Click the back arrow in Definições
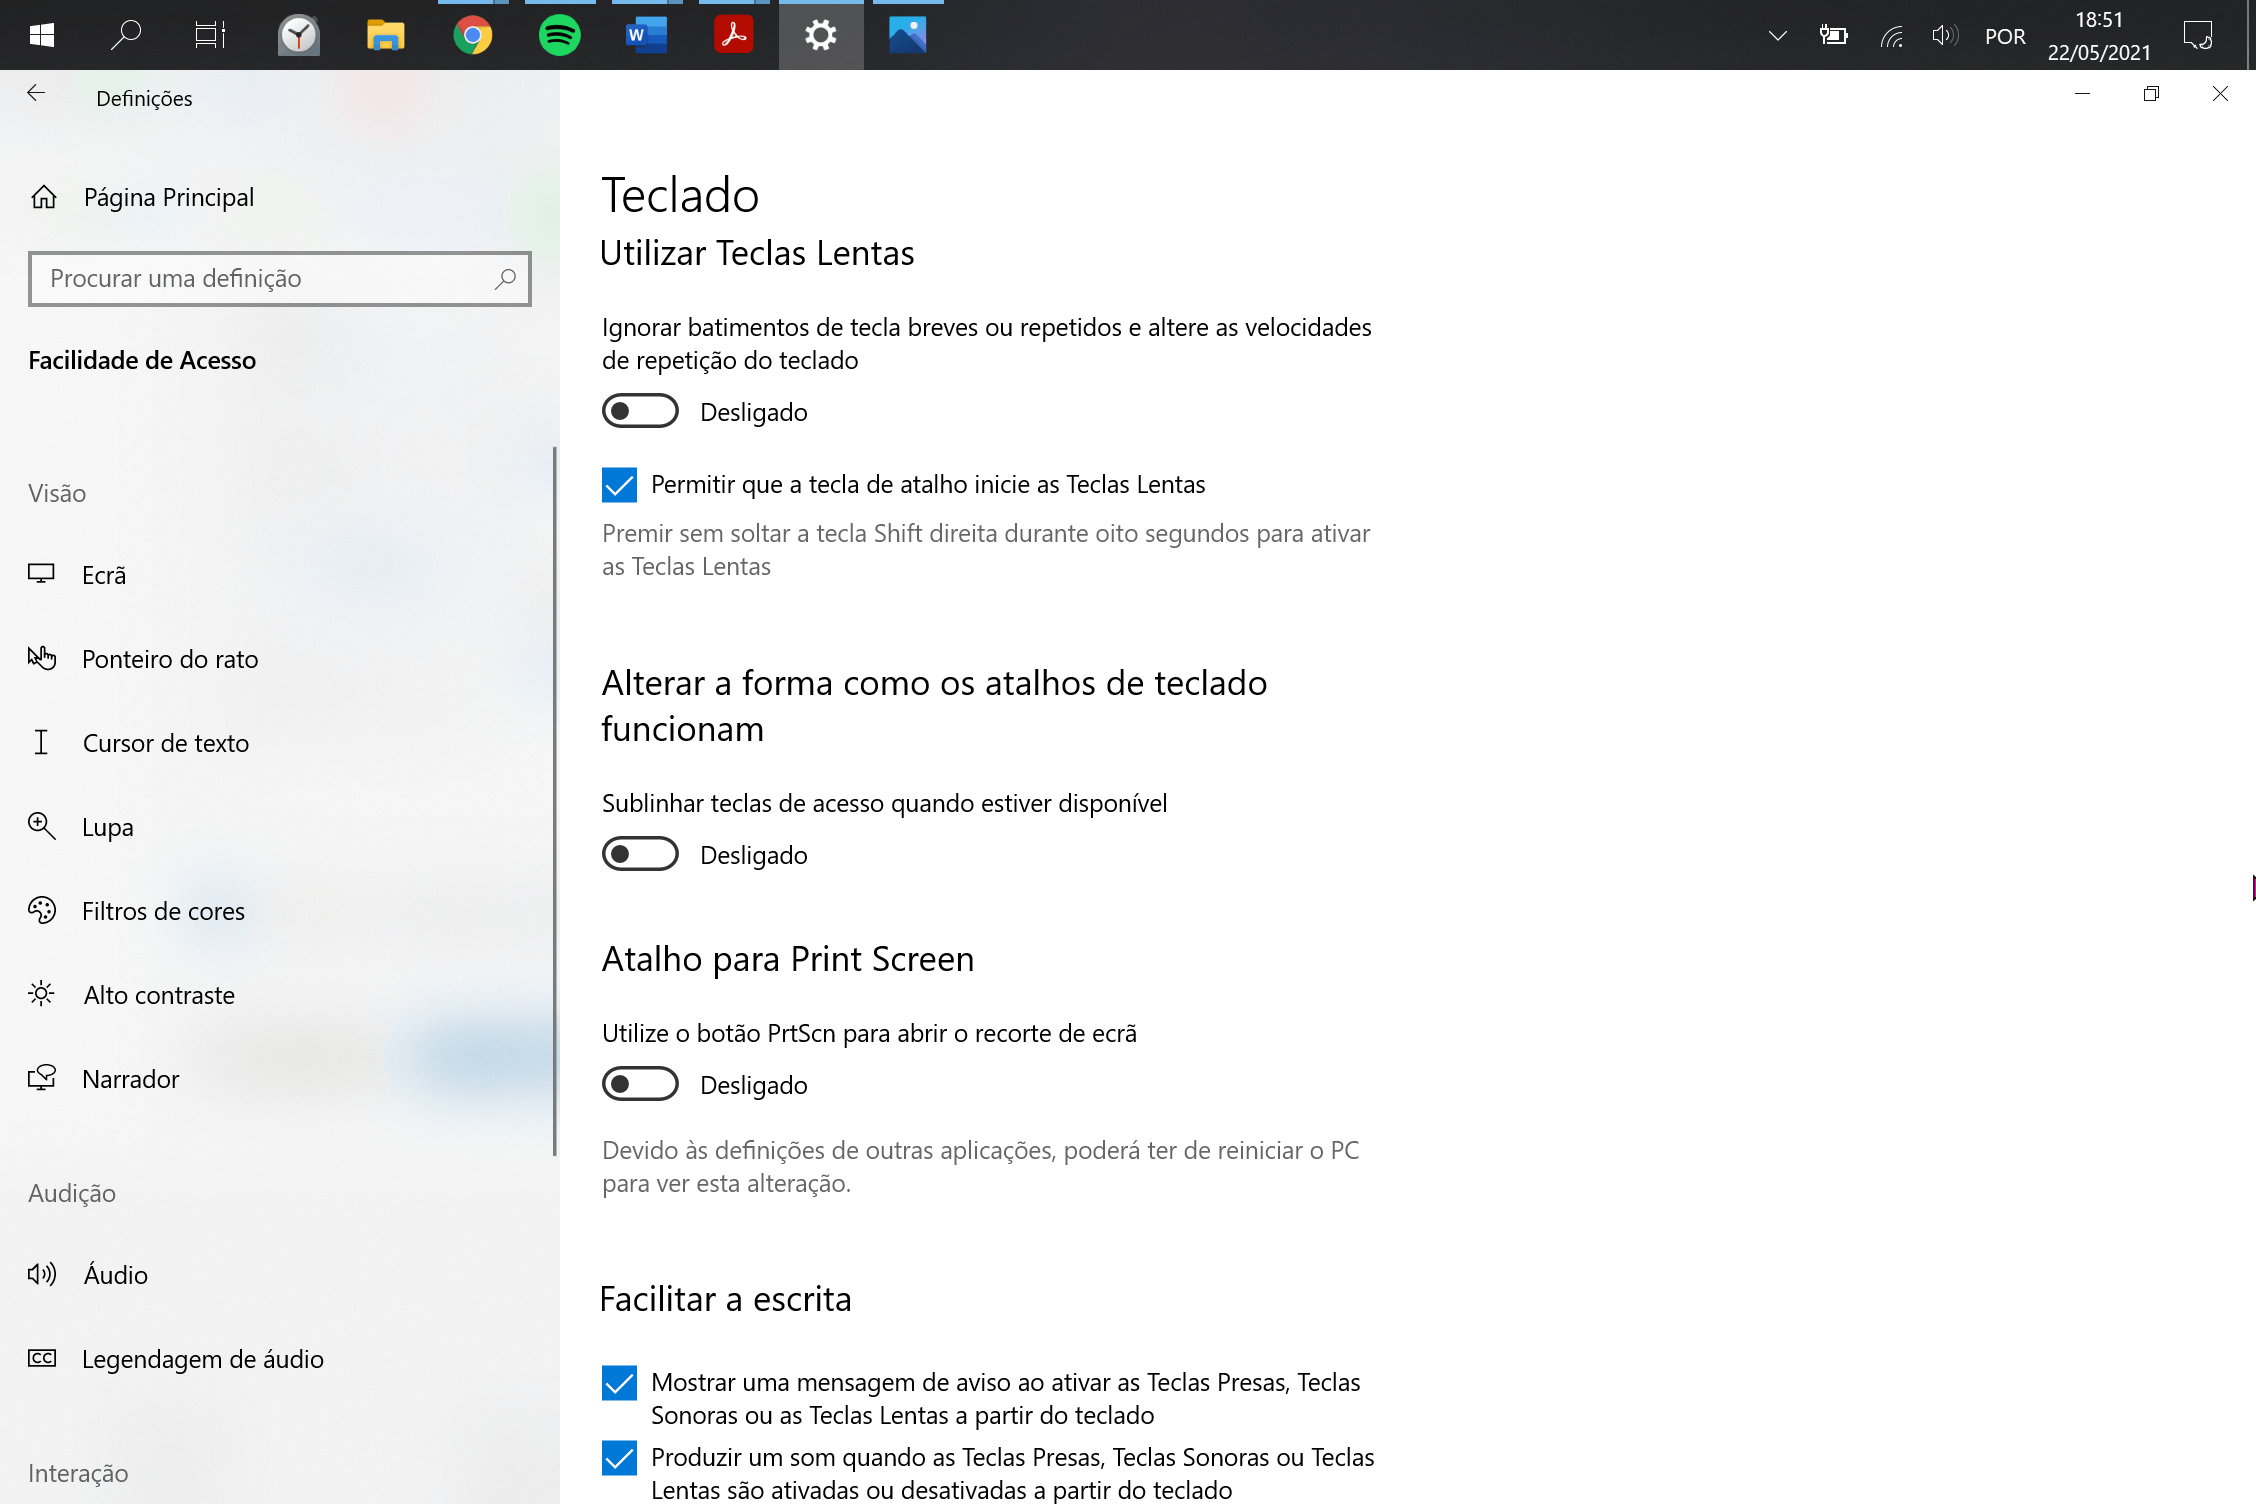 coord(36,94)
